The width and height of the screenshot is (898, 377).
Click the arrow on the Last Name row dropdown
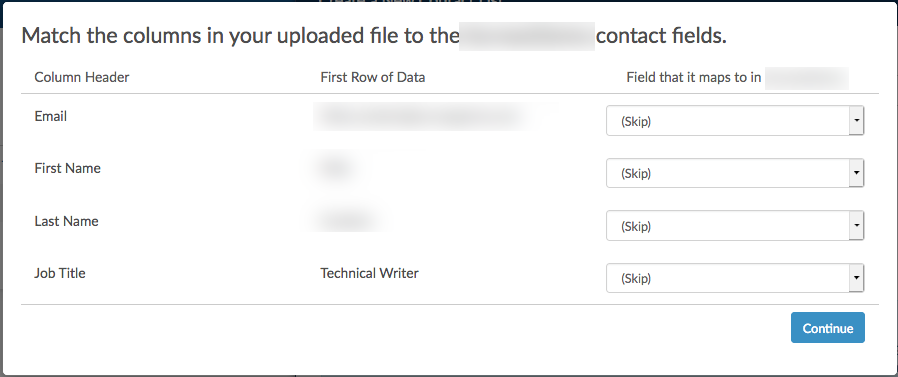(856, 226)
